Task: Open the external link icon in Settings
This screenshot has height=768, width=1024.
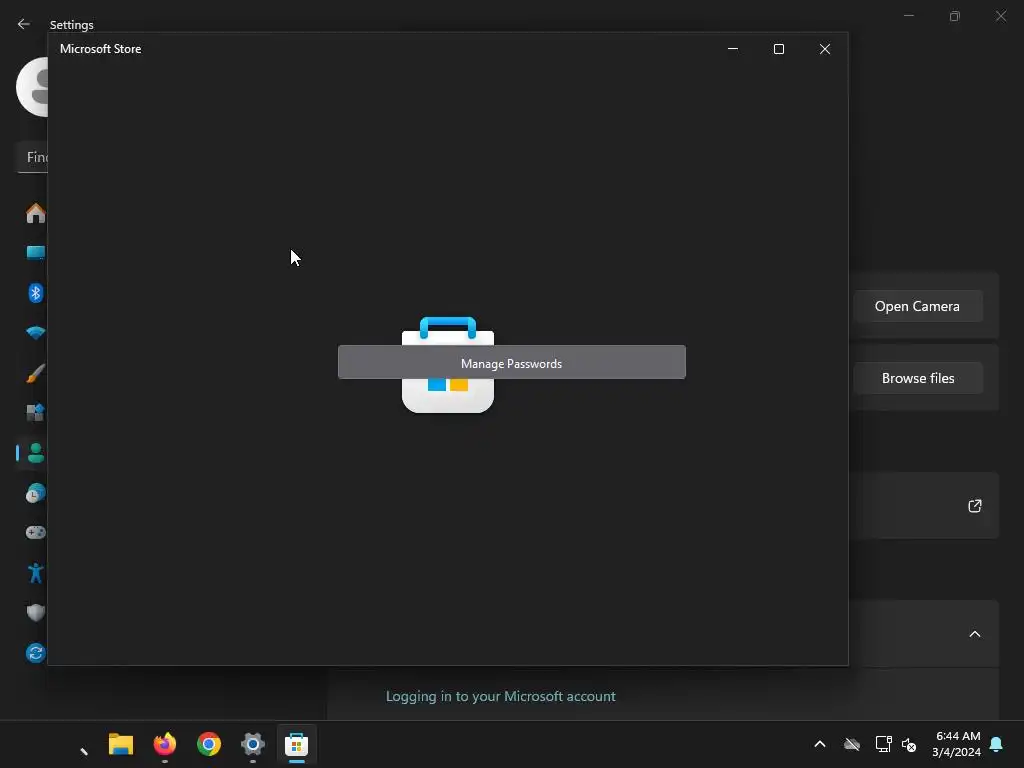Action: (x=974, y=505)
